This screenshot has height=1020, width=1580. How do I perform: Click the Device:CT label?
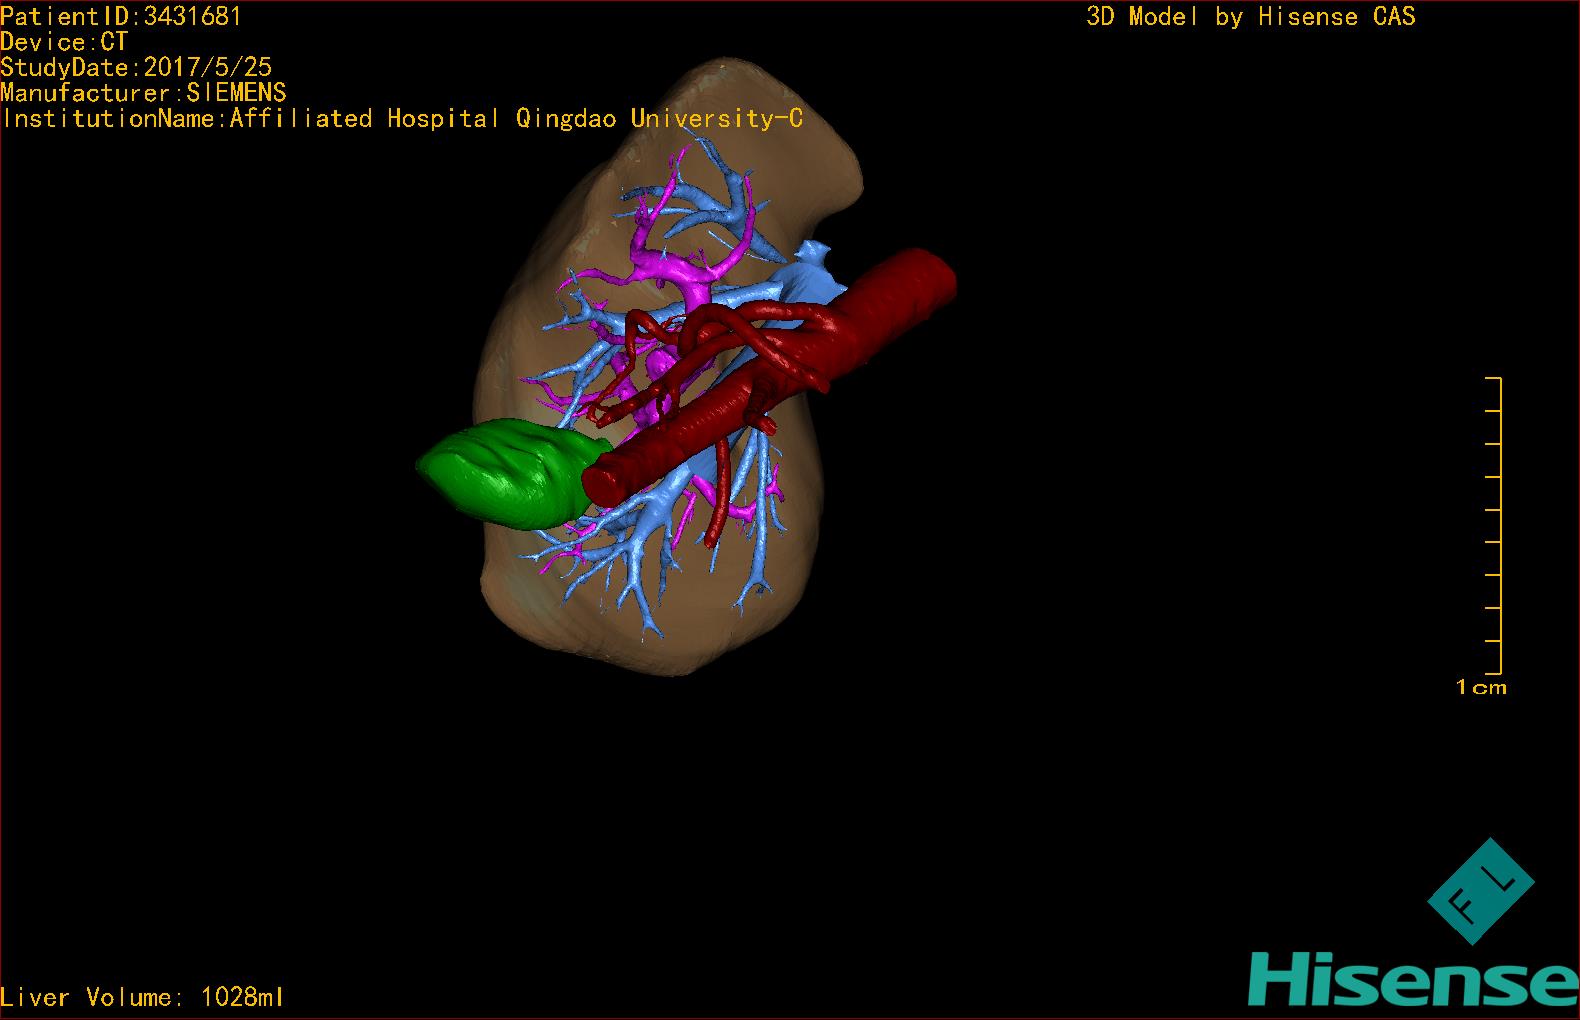(64, 43)
